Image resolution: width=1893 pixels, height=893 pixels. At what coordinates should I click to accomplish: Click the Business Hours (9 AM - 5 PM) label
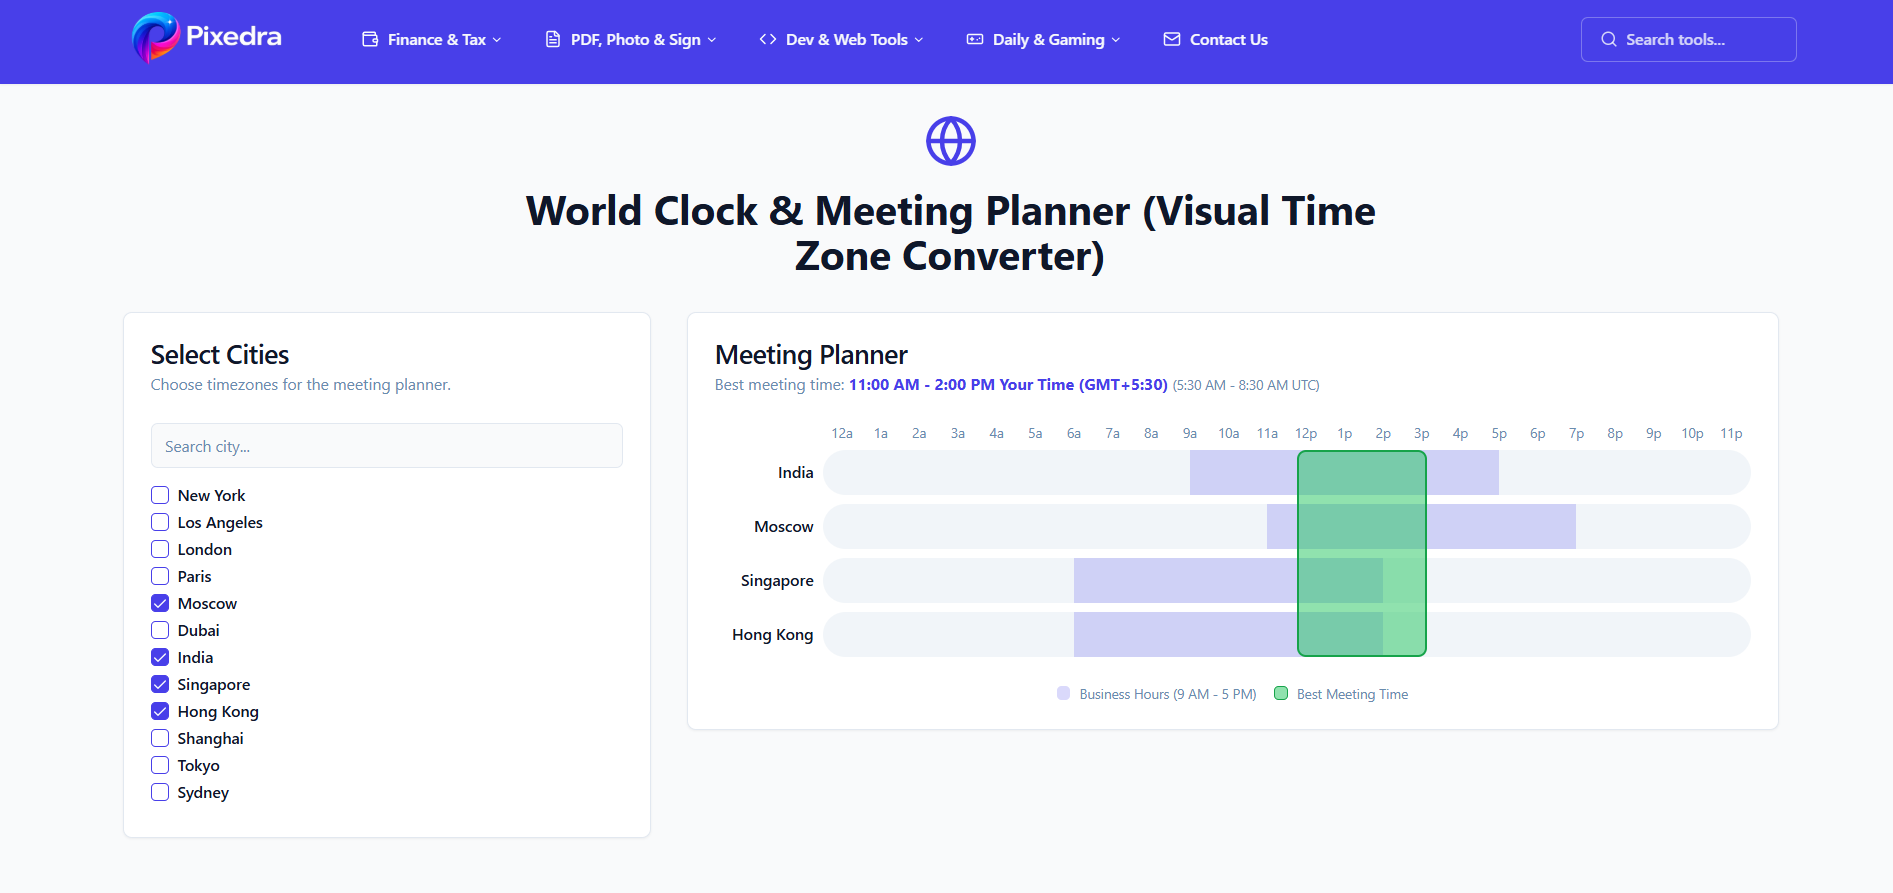1168,694
